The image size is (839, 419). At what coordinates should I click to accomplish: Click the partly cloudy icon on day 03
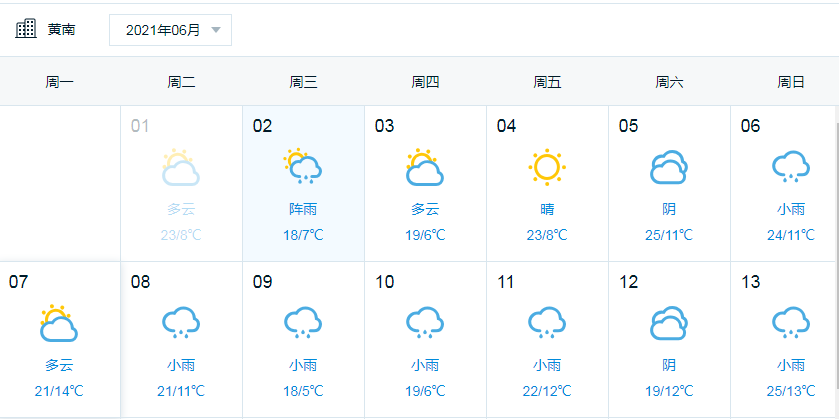click(425, 167)
